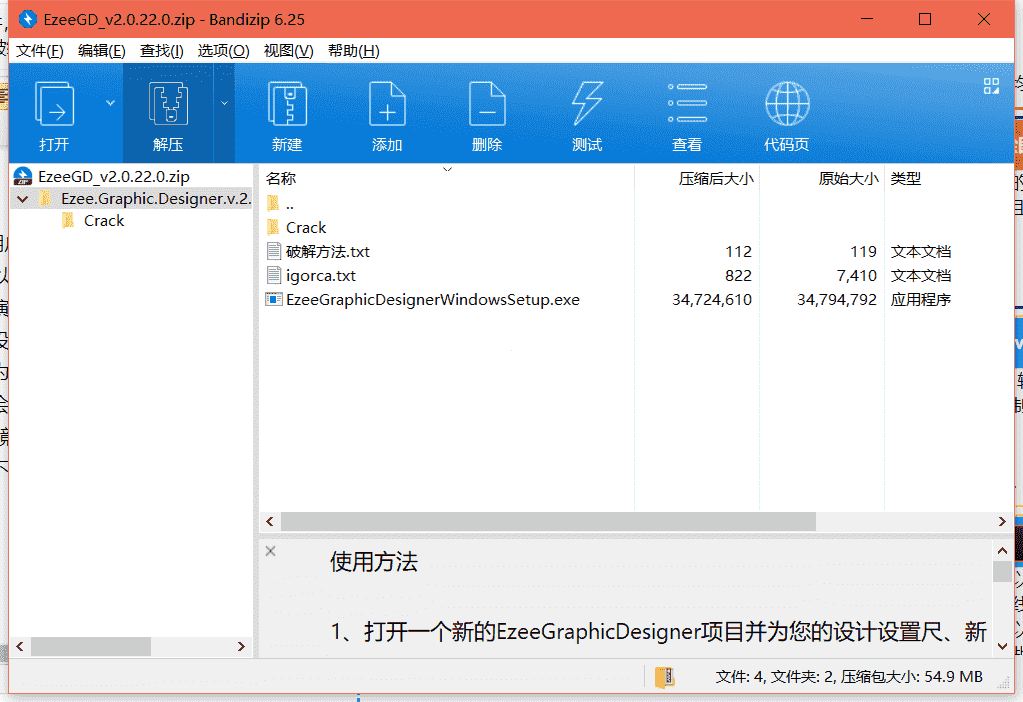The width and height of the screenshot is (1023, 702).
Task: Select the EzeeGraphicDesignerWindowsSetup.exe application icon
Action: (x=273, y=299)
